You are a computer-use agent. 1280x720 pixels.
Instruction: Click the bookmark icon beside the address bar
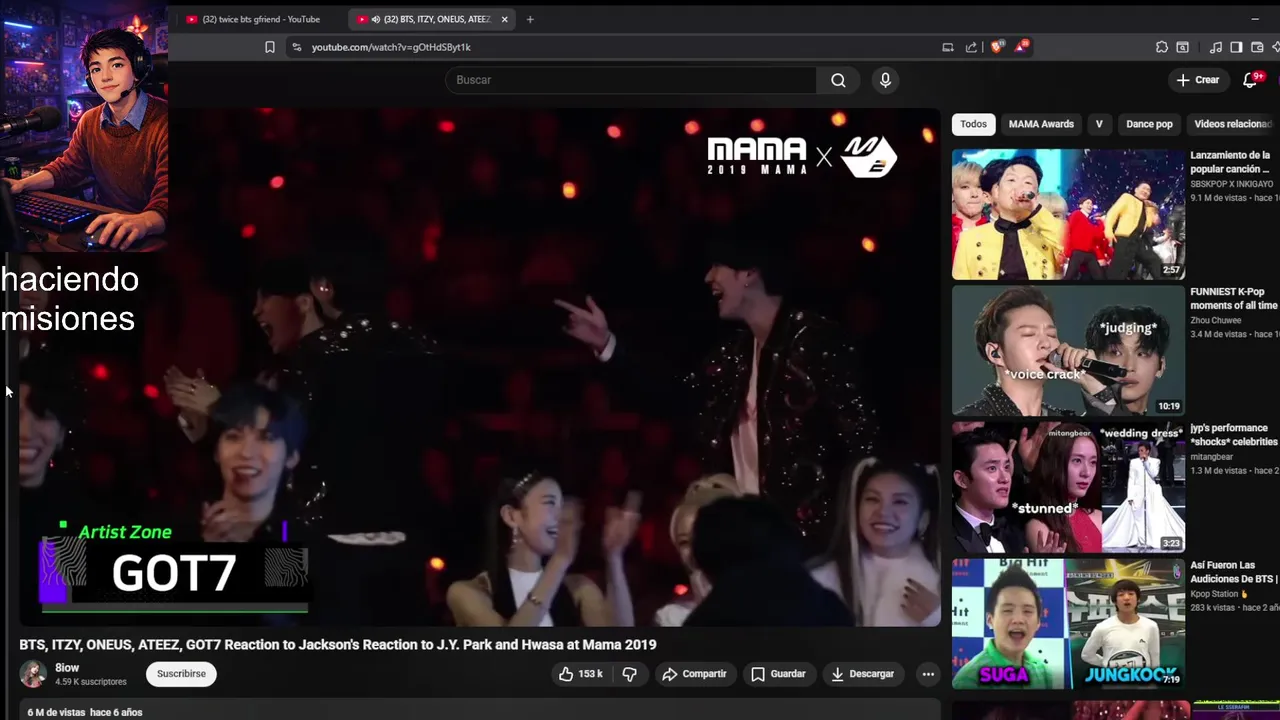[x=269, y=47]
